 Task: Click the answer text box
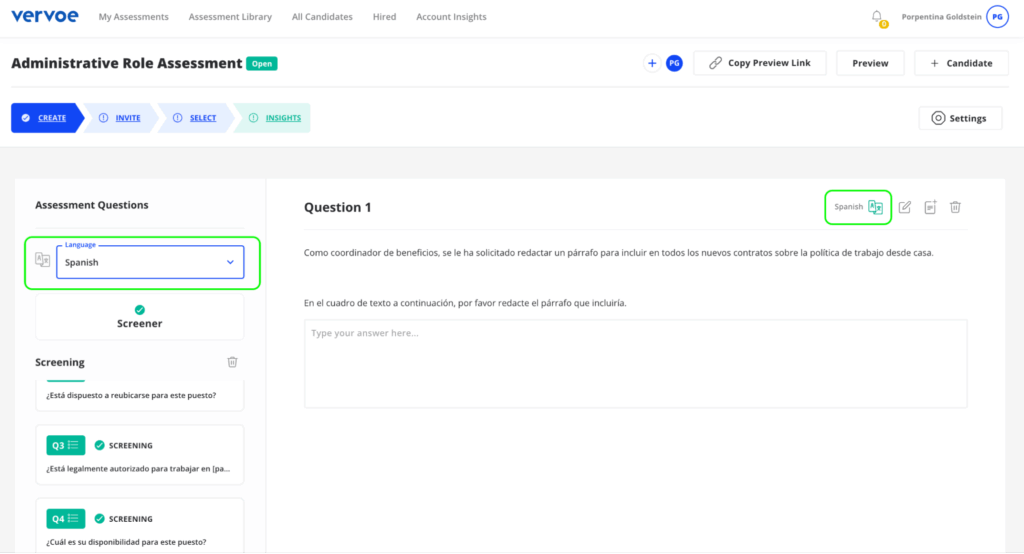pyautogui.click(x=635, y=363)
